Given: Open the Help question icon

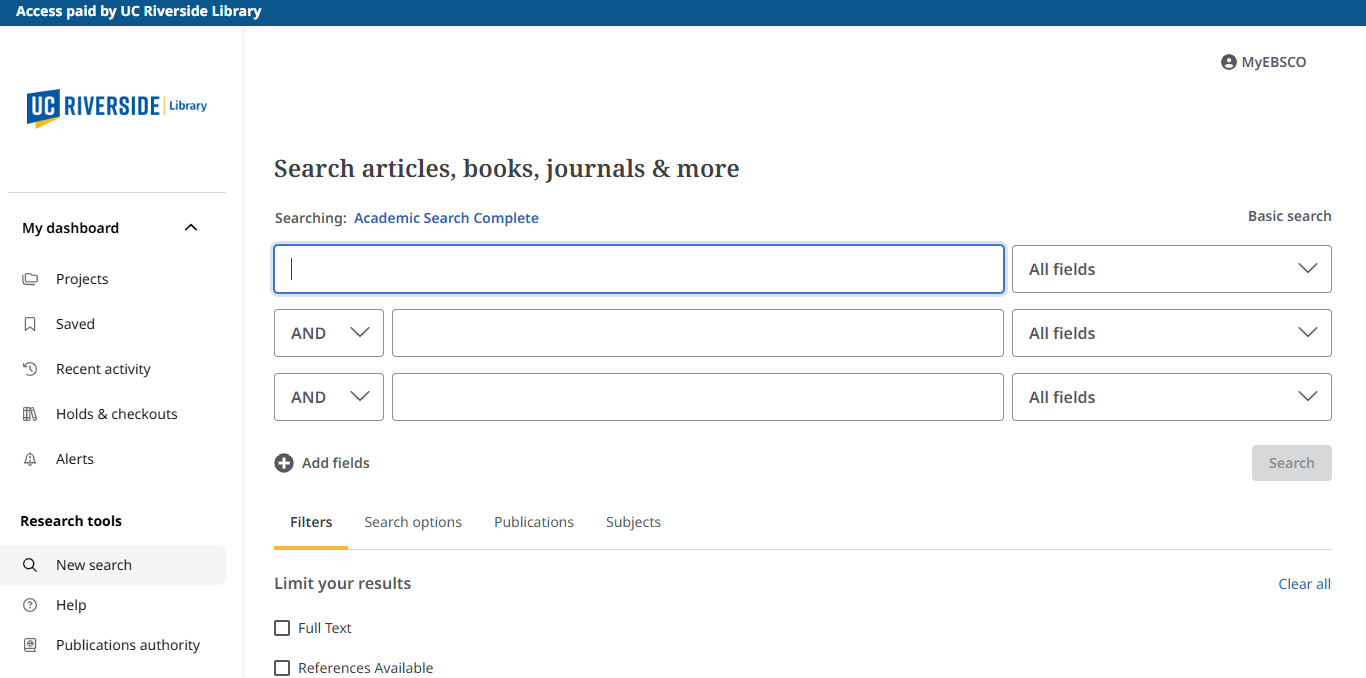Looking at the screenshot, I should (x=30, y=604).
